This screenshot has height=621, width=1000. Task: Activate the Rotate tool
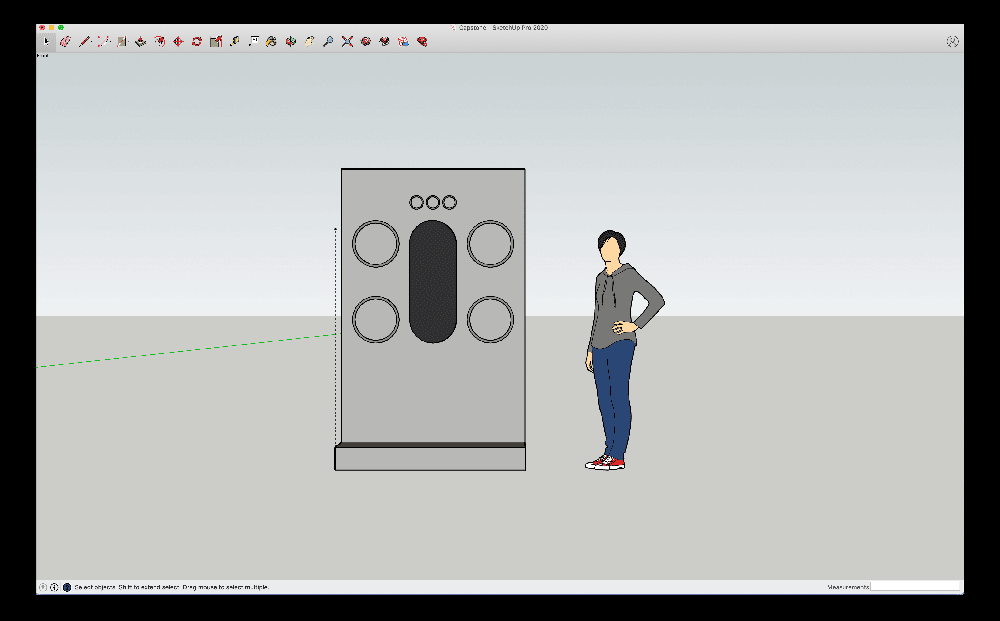pyautogui.click(x=197, y=41)
